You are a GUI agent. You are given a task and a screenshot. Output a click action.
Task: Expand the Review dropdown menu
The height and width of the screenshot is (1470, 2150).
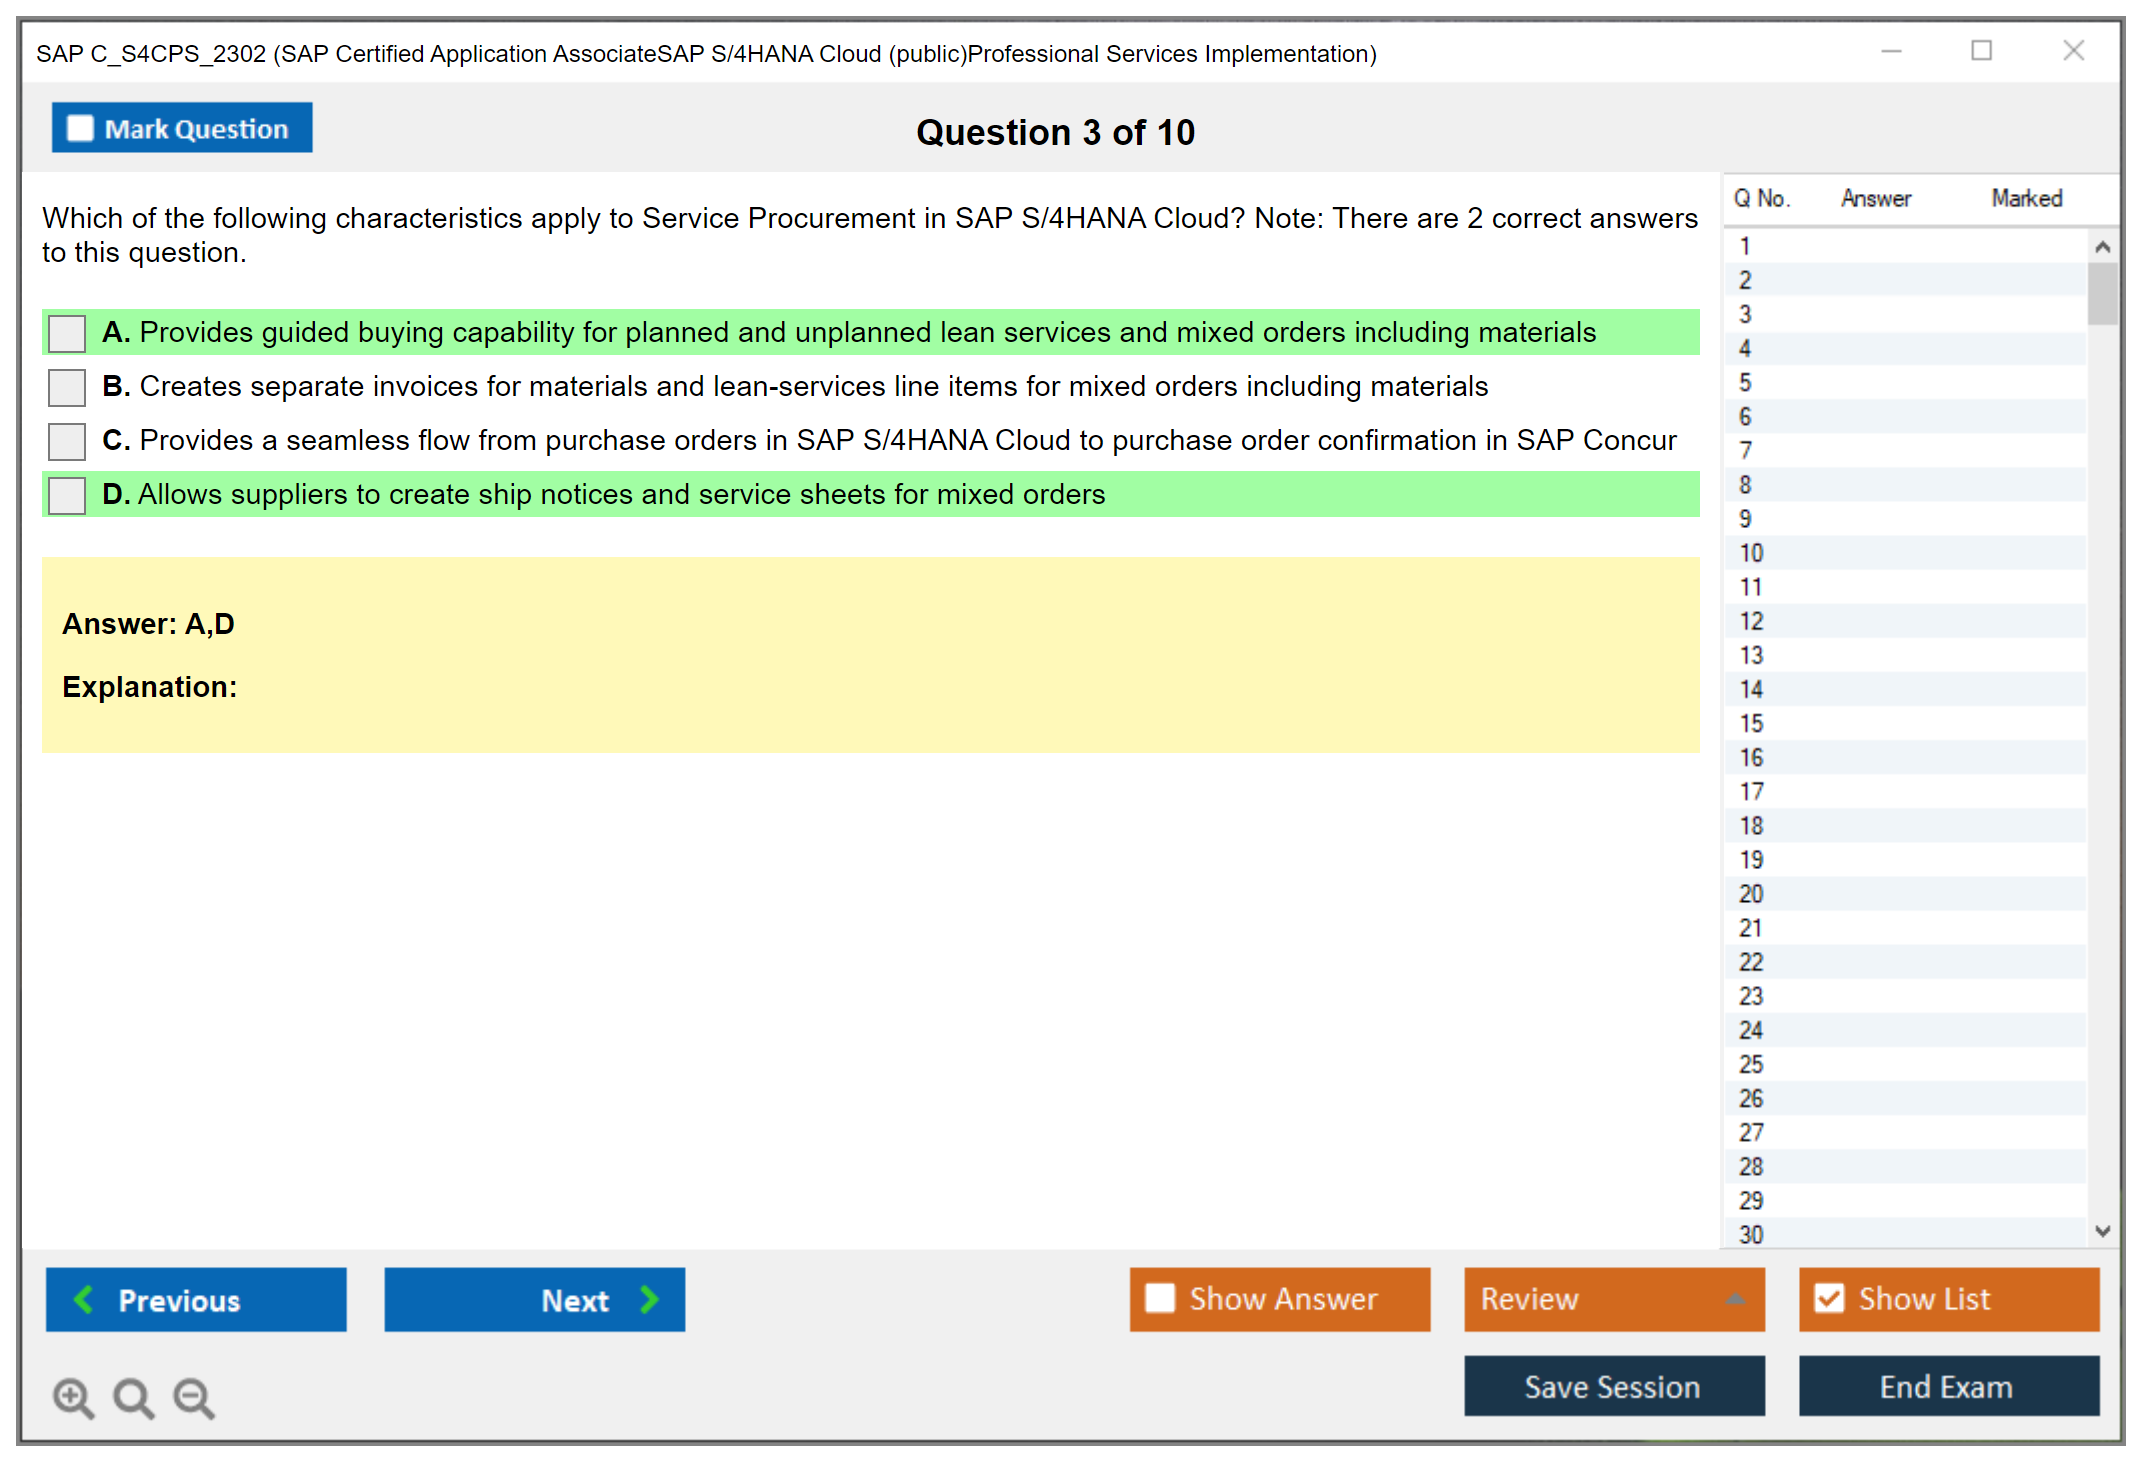pos(1735,1299)
